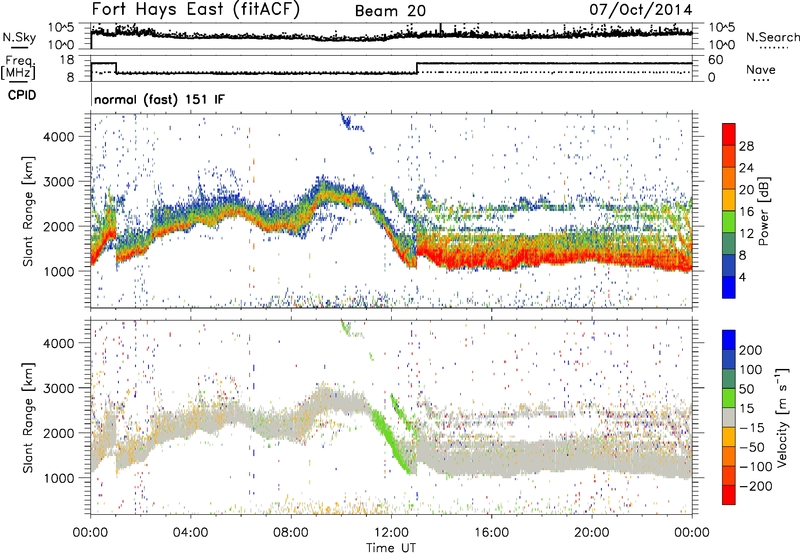Click the '60' tick on Nave axis
Viewport: 800px width, 554px height.
716,60
